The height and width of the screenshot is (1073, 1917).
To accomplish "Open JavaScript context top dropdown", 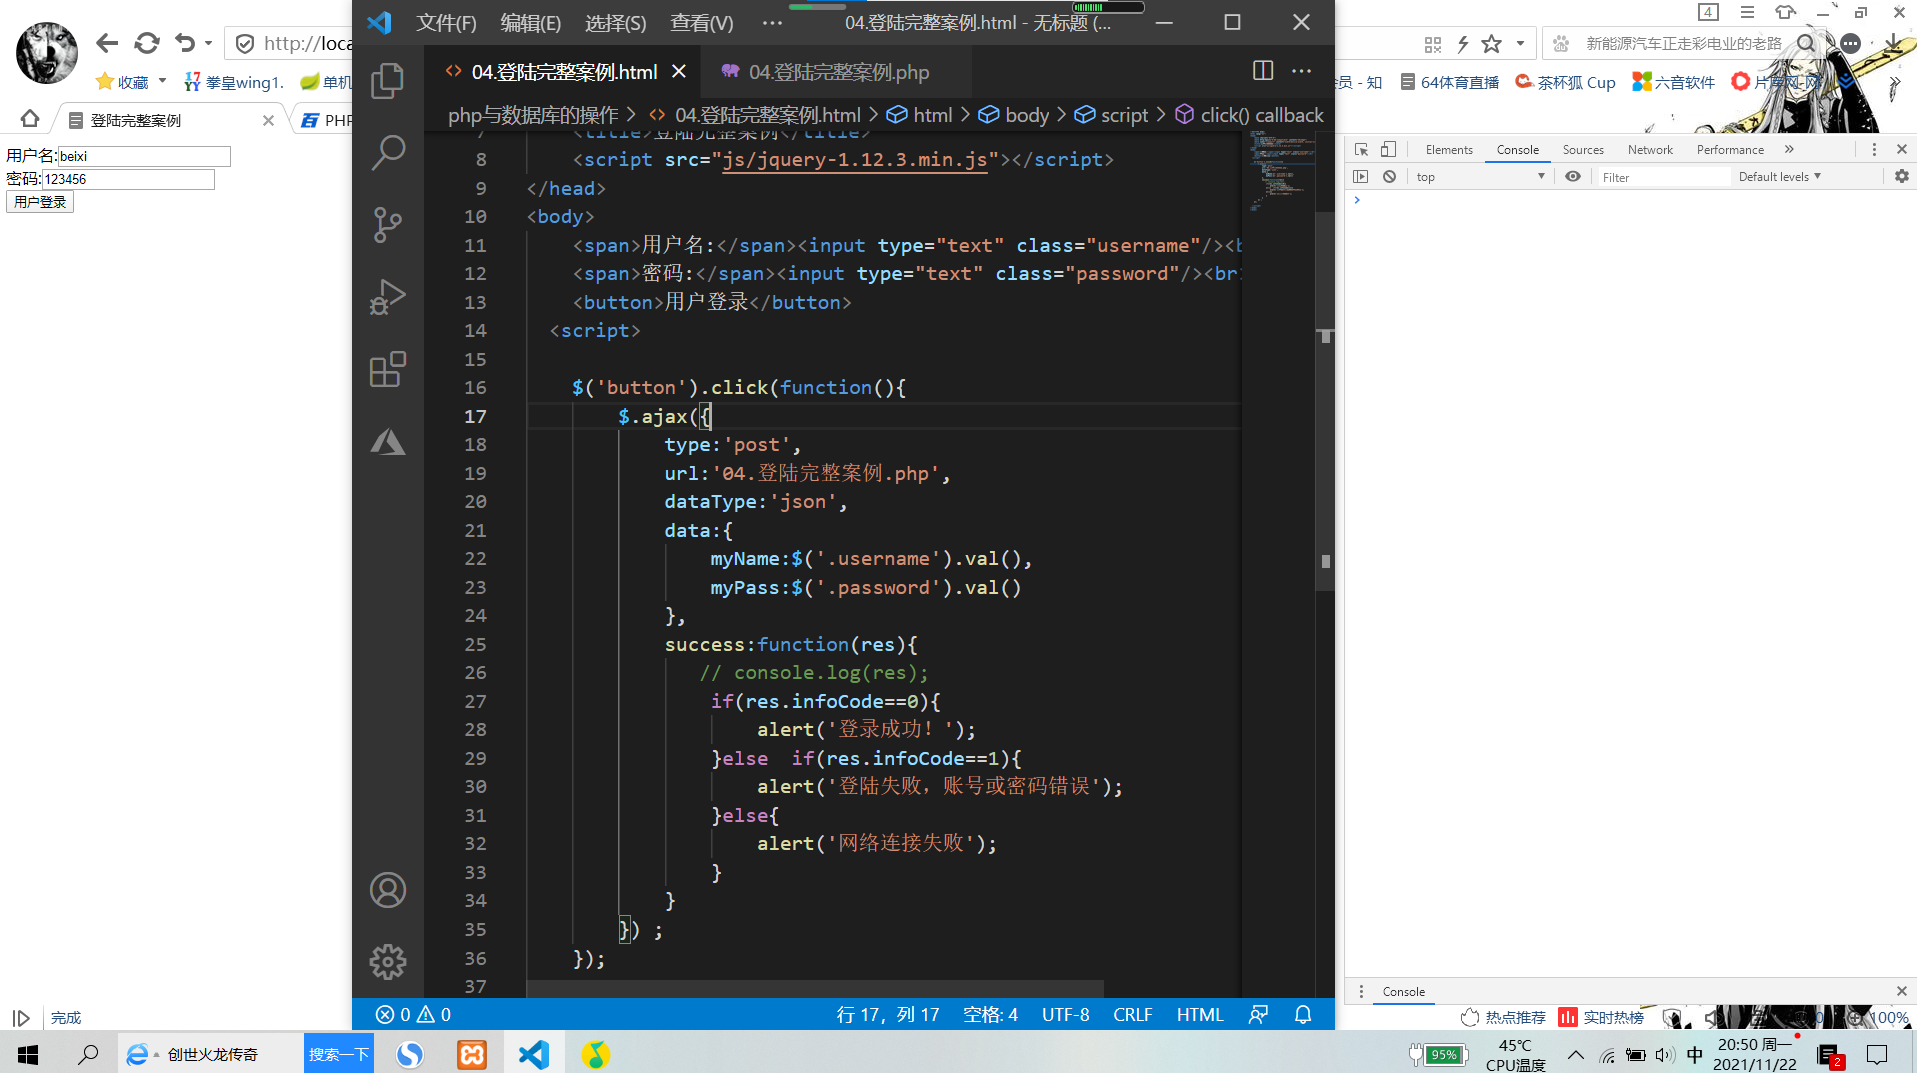I will click(1480, 176).
